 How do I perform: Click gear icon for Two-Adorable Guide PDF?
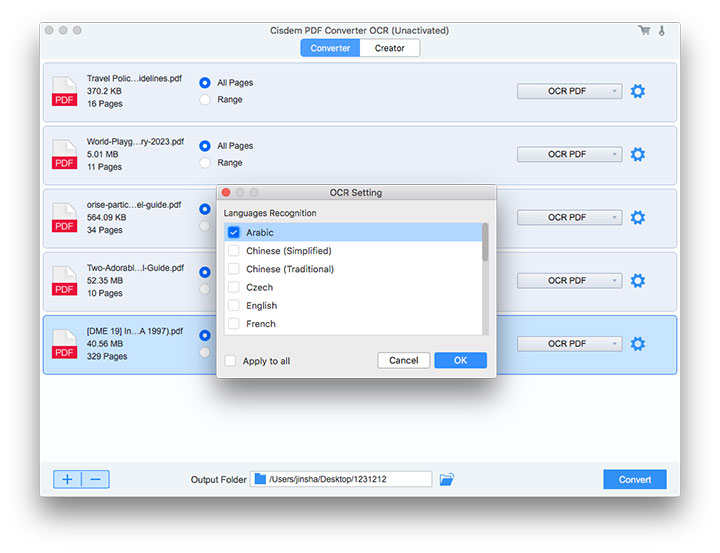[637, 280]
